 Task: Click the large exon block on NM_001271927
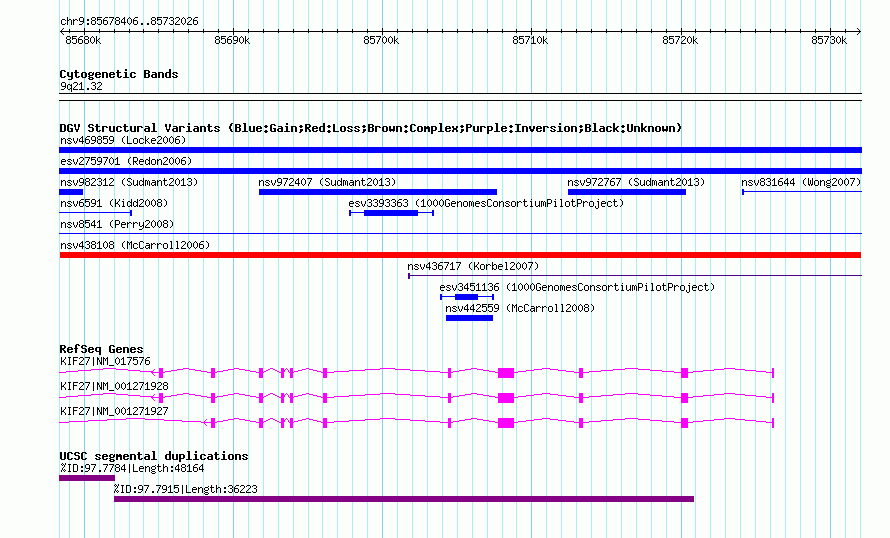pyautogui.click(x=506, y=423)
